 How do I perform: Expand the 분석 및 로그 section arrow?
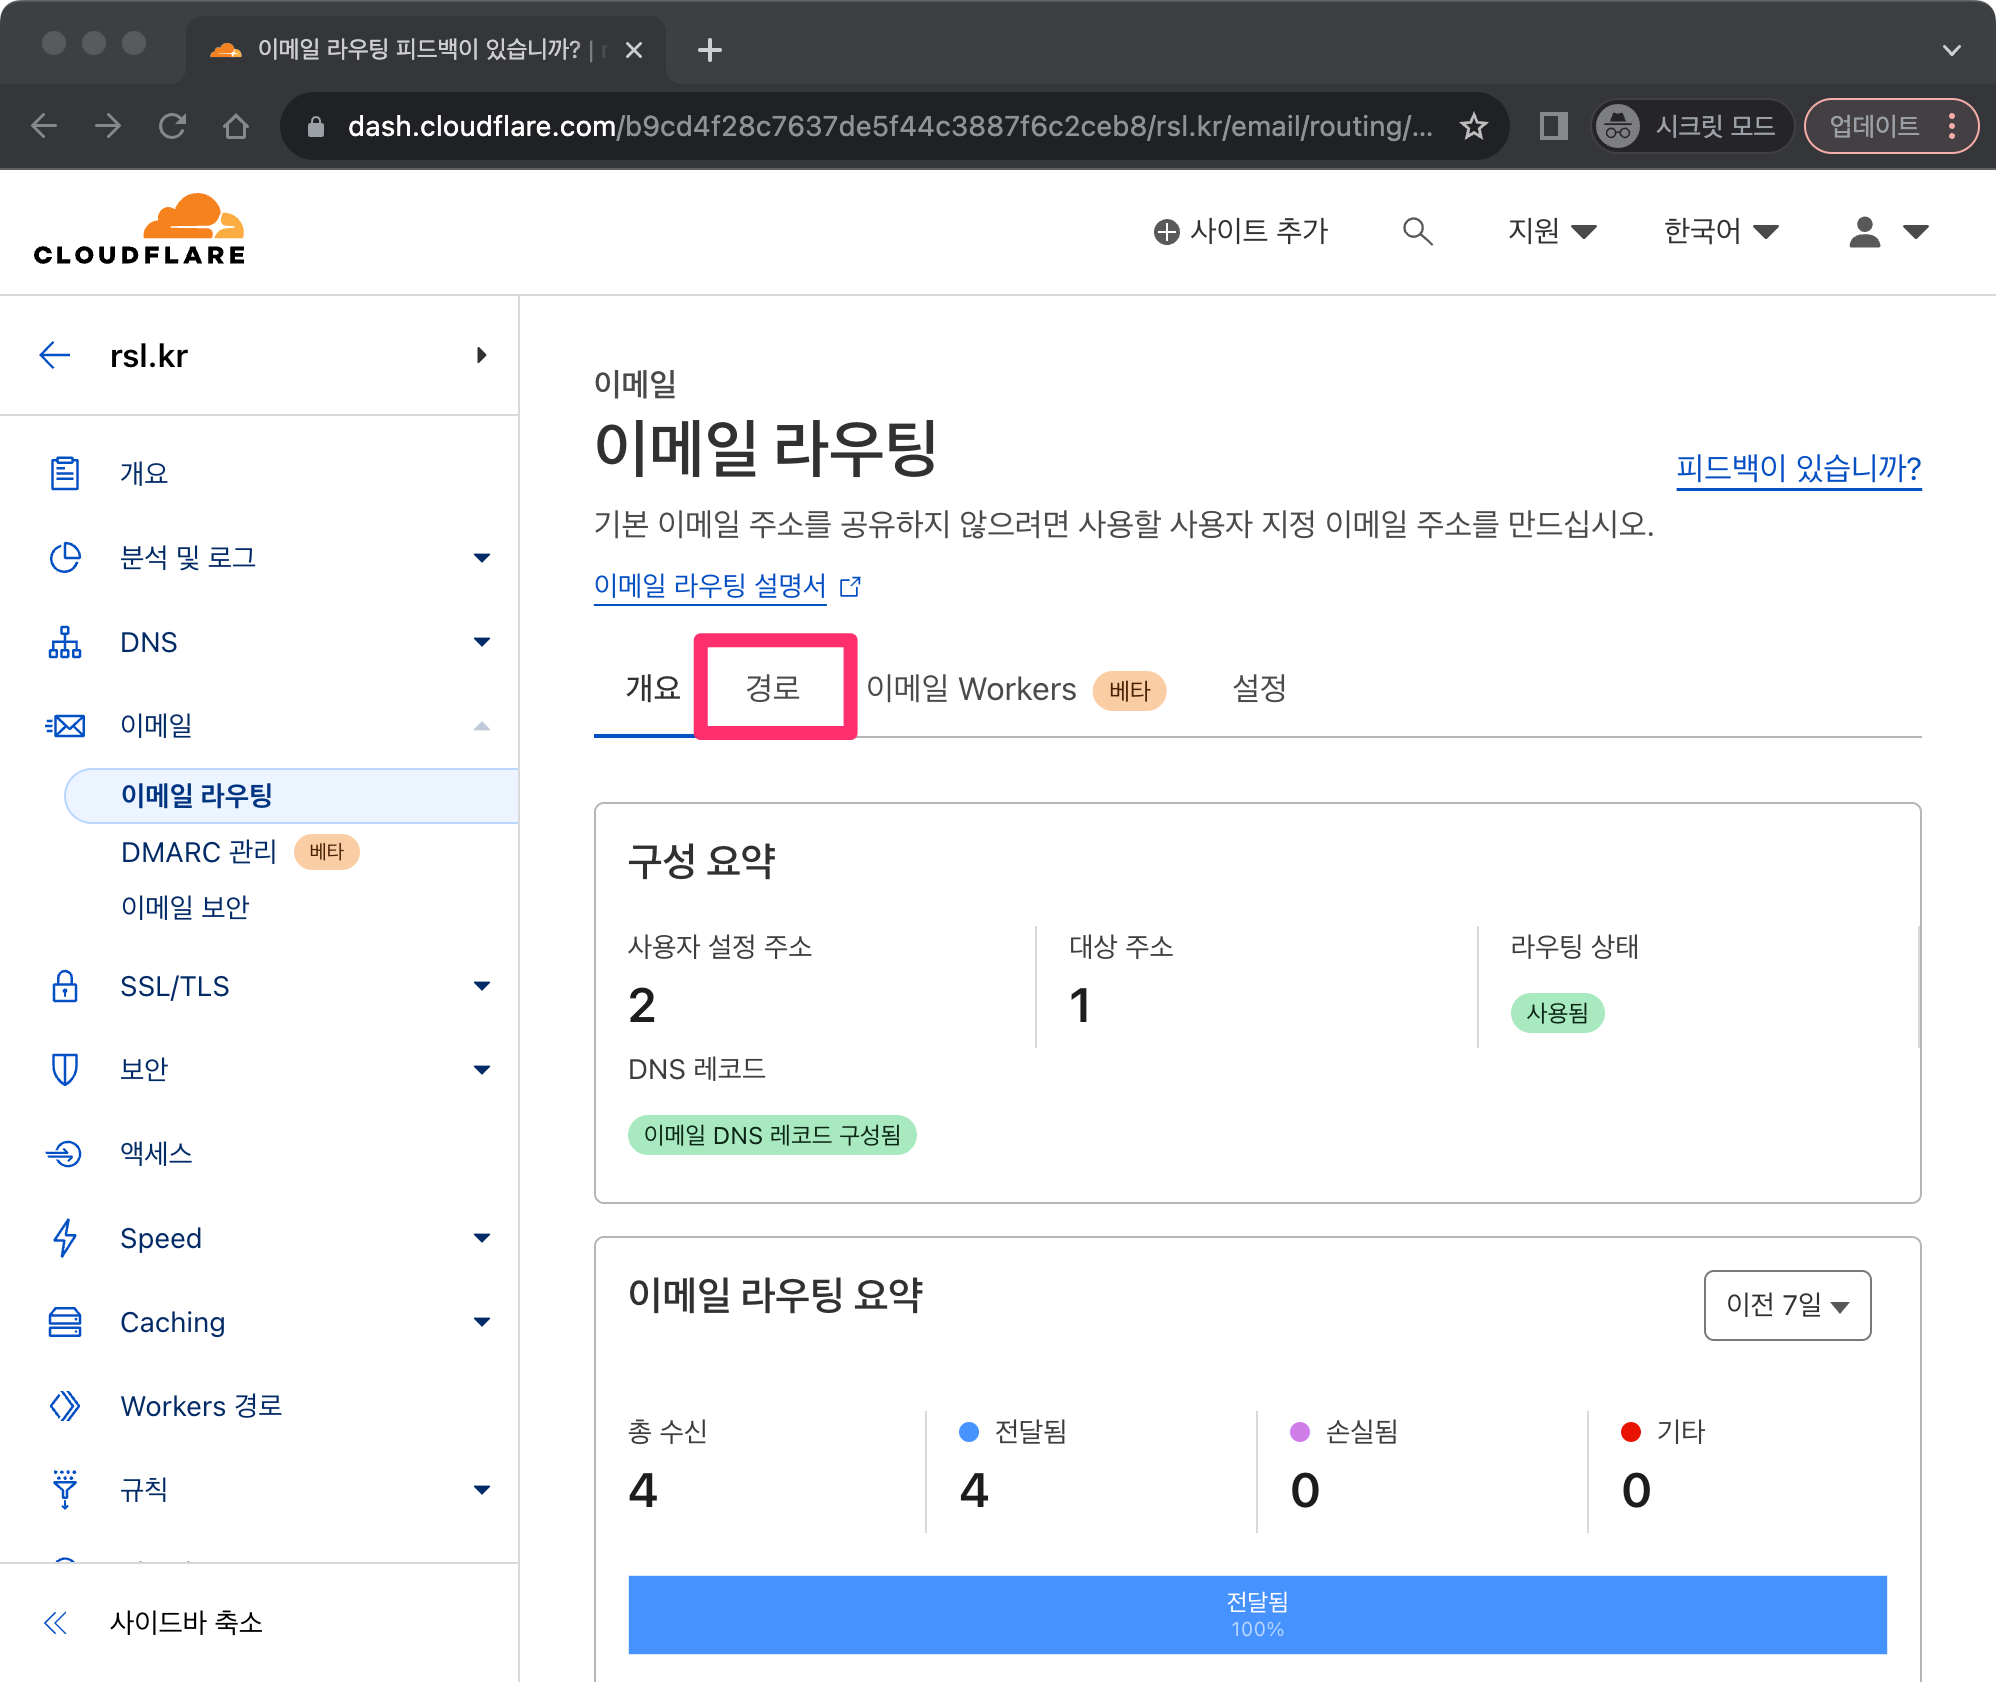coord(482,558)
